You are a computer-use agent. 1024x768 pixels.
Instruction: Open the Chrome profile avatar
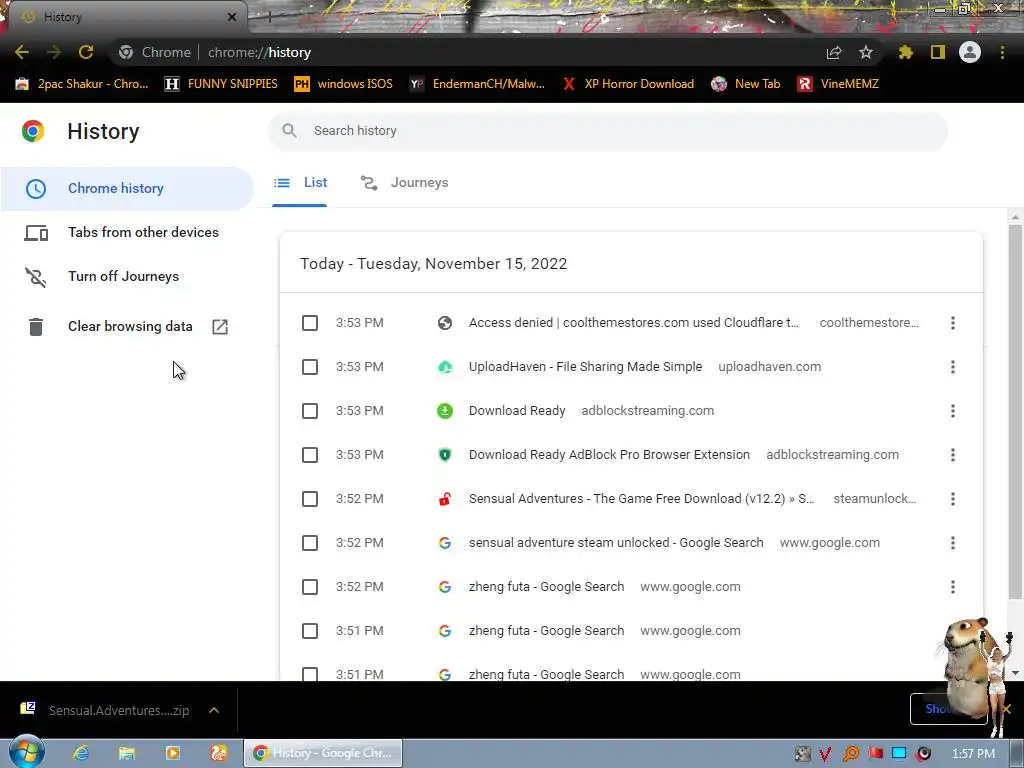[970, 52]
